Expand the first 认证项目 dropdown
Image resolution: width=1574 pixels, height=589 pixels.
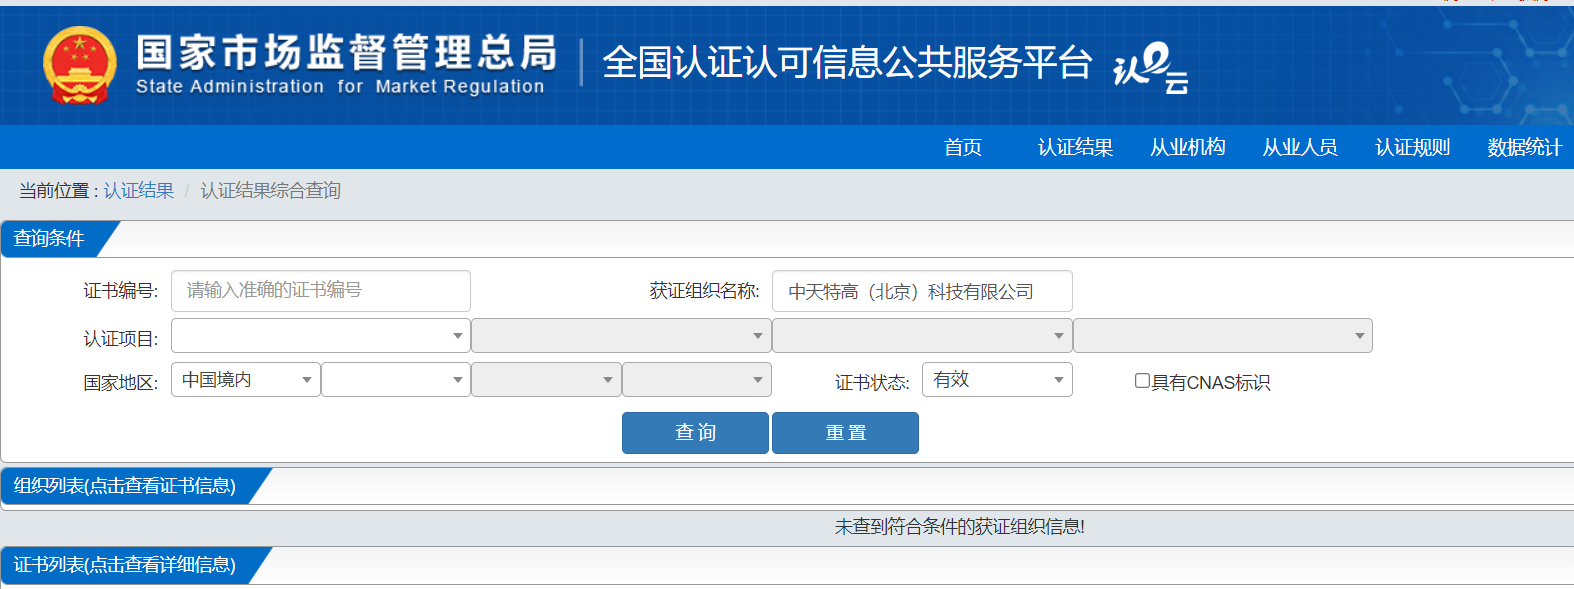pos(321,336)
